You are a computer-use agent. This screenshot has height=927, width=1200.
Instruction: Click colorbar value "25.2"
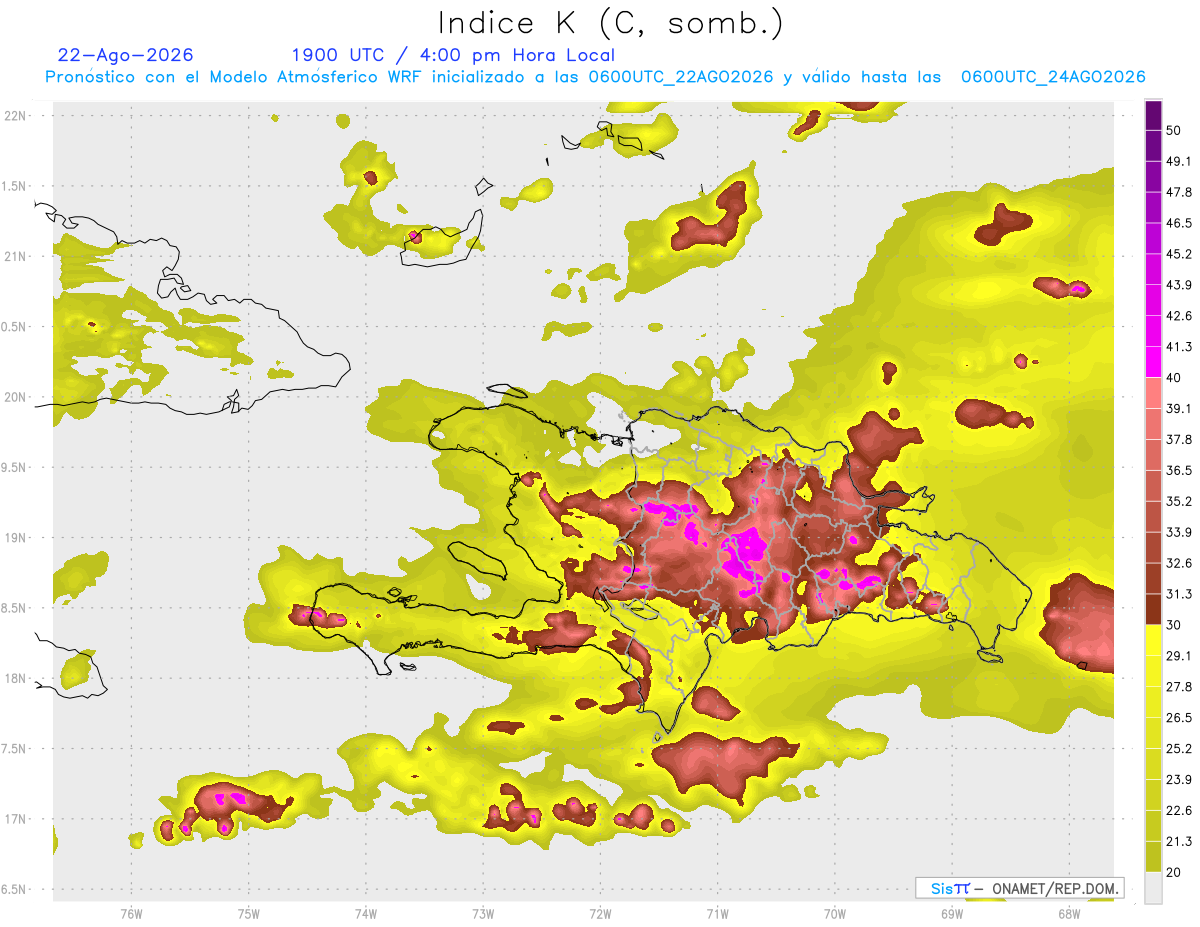pyautogui.click(x=1179, y=749)
